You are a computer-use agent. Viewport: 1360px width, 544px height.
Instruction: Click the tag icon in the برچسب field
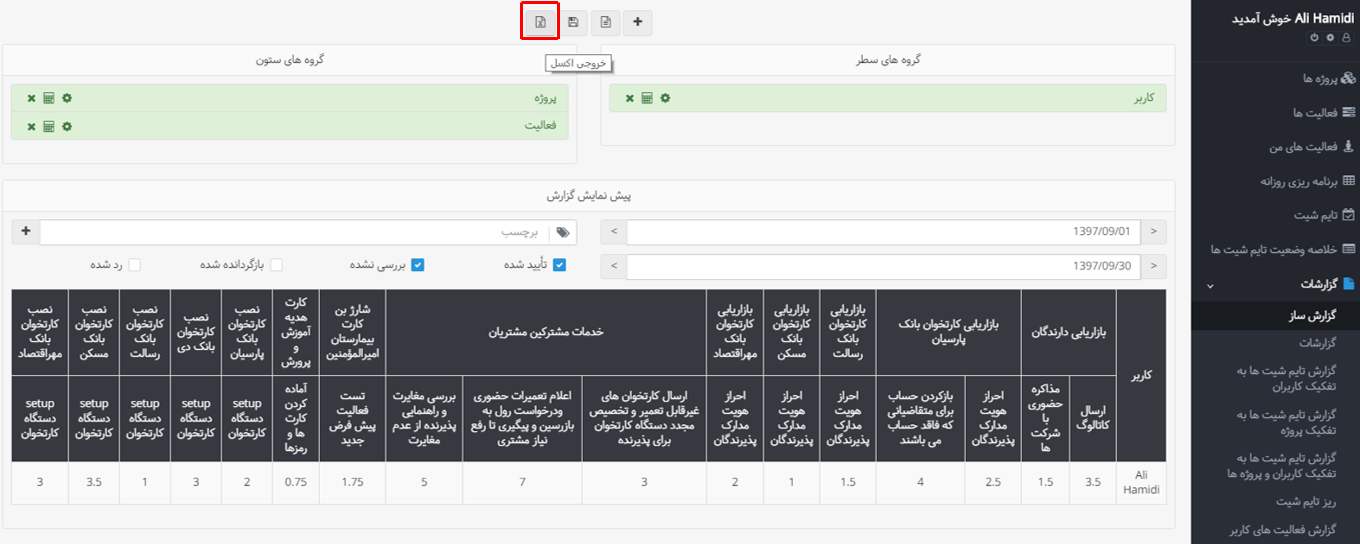pos(563,232)
